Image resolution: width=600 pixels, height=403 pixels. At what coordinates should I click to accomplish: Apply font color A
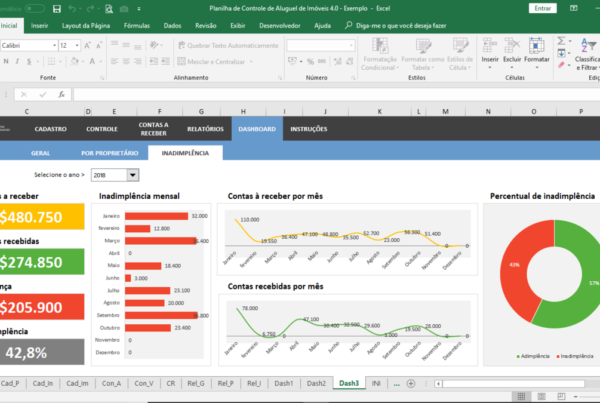(x=92, y=61)
